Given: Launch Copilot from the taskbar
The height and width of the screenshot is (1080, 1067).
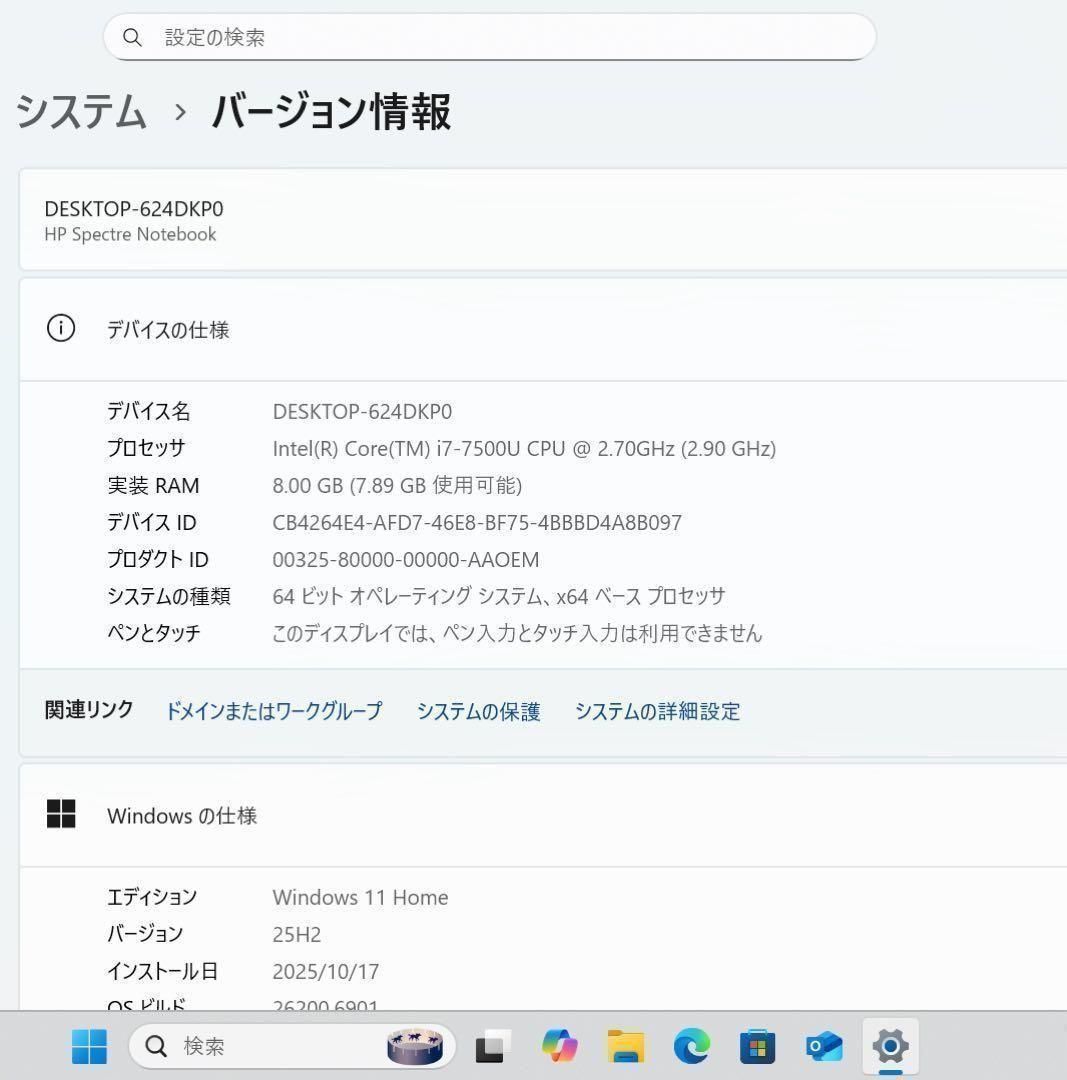Looking at the screenshot, I should 557,1046.
